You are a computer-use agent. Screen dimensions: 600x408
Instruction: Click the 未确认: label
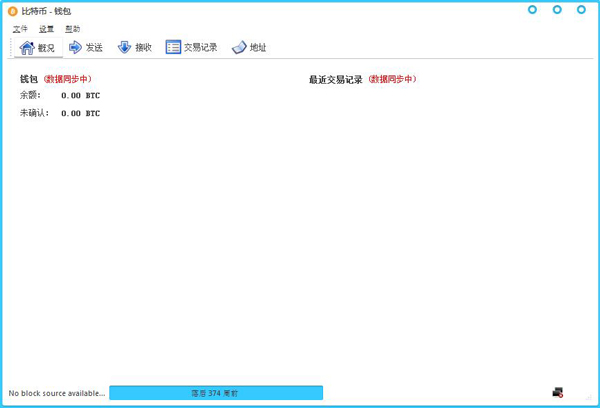[34, 113]
